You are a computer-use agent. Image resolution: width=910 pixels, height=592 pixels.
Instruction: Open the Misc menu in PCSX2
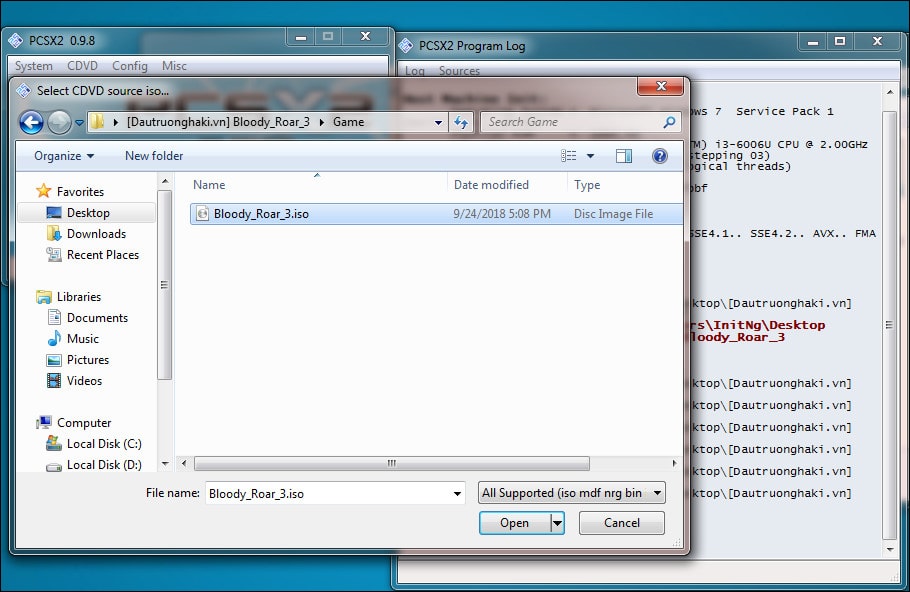tap(174, 66)
